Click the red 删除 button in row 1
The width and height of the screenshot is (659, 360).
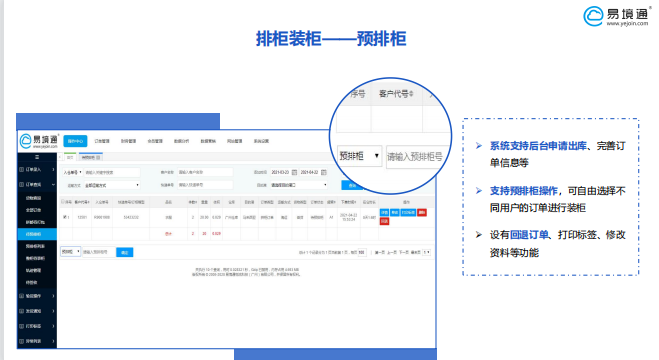coord(422,213)
